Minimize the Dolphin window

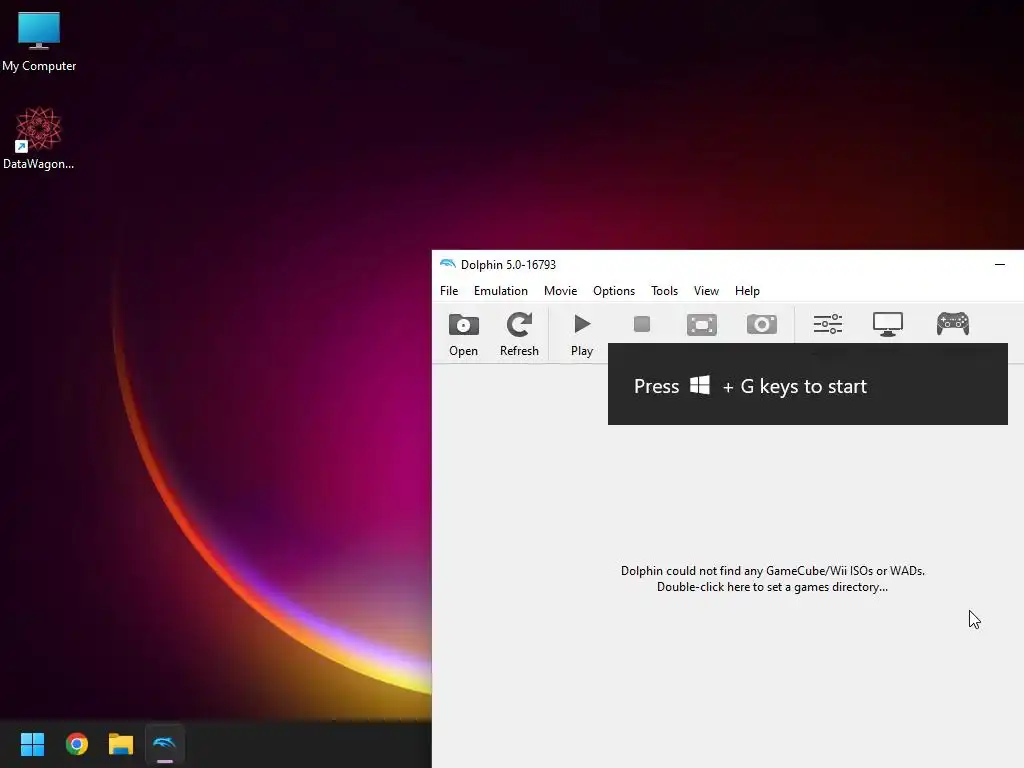[1000, 264]
